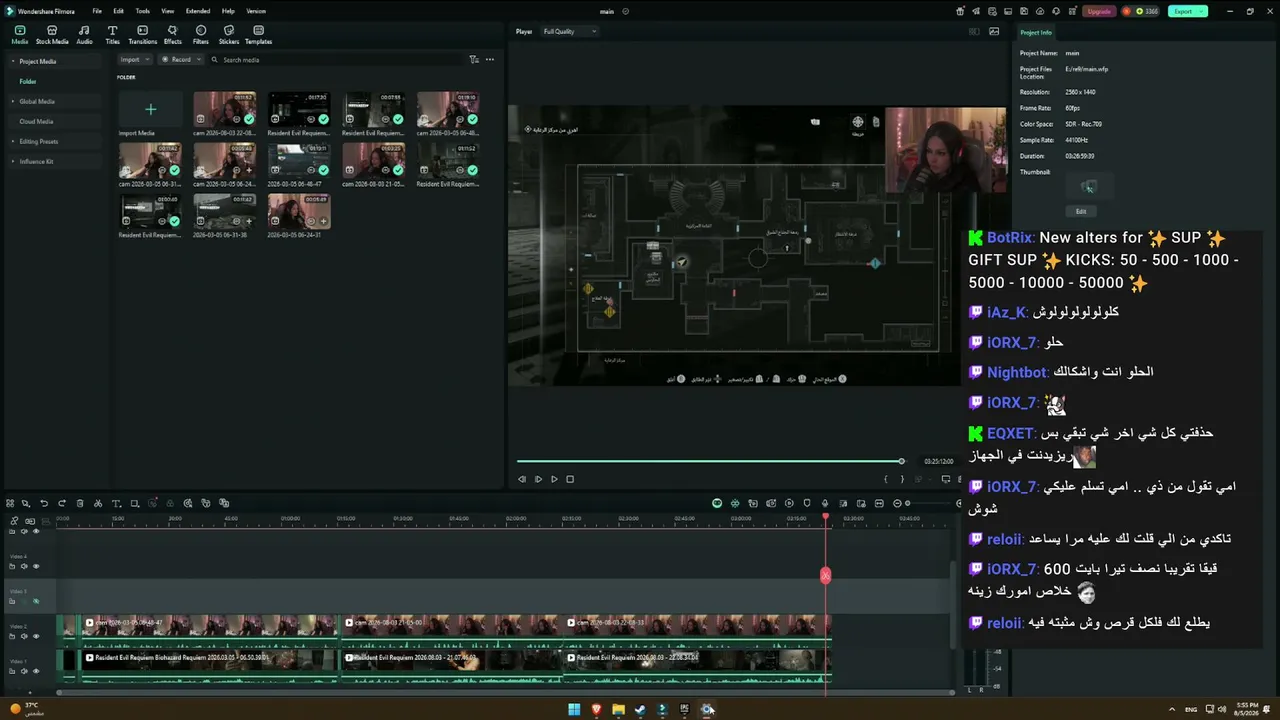
Task: Toggle visibility eye of Video 4 track
Action: (36, 567)
